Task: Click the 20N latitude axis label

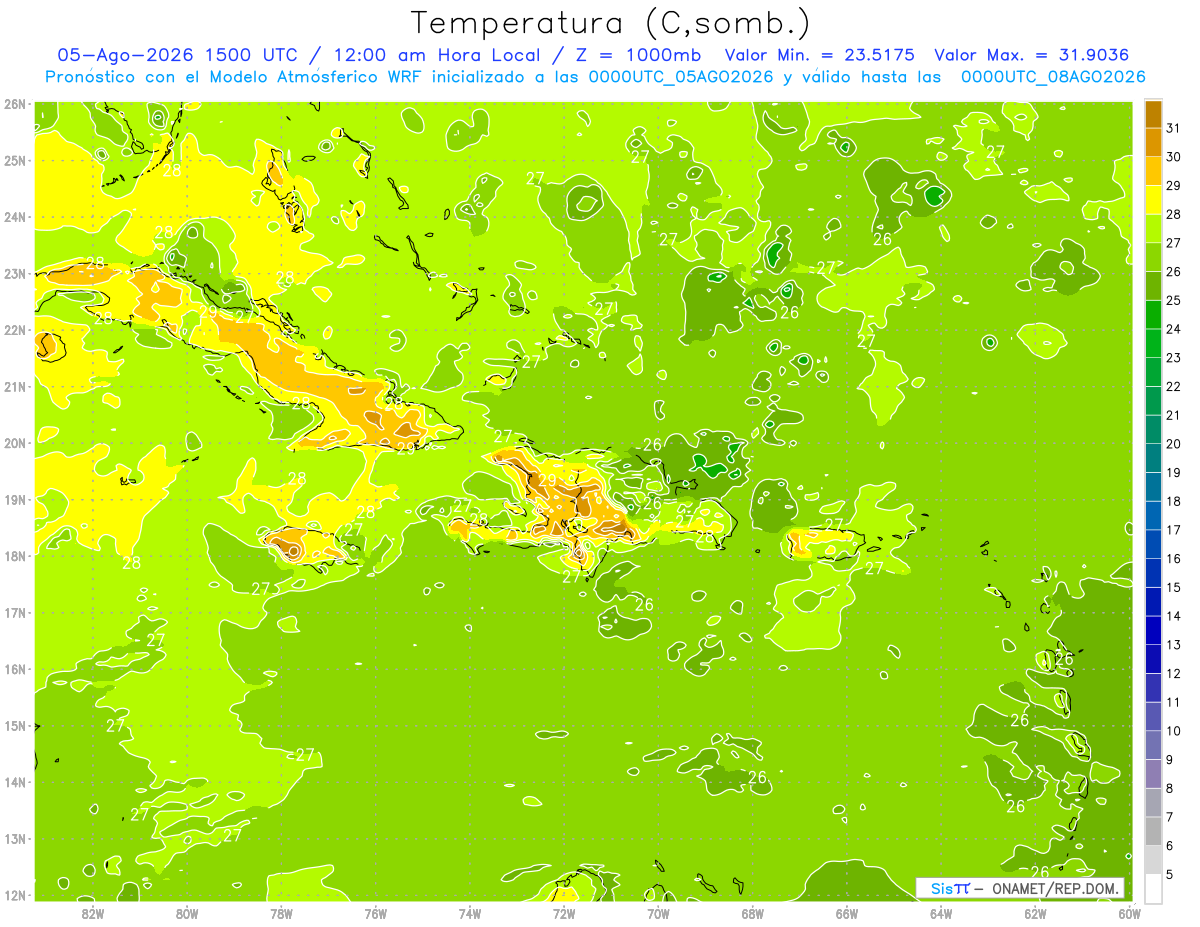Action: (x=15, y=443)
